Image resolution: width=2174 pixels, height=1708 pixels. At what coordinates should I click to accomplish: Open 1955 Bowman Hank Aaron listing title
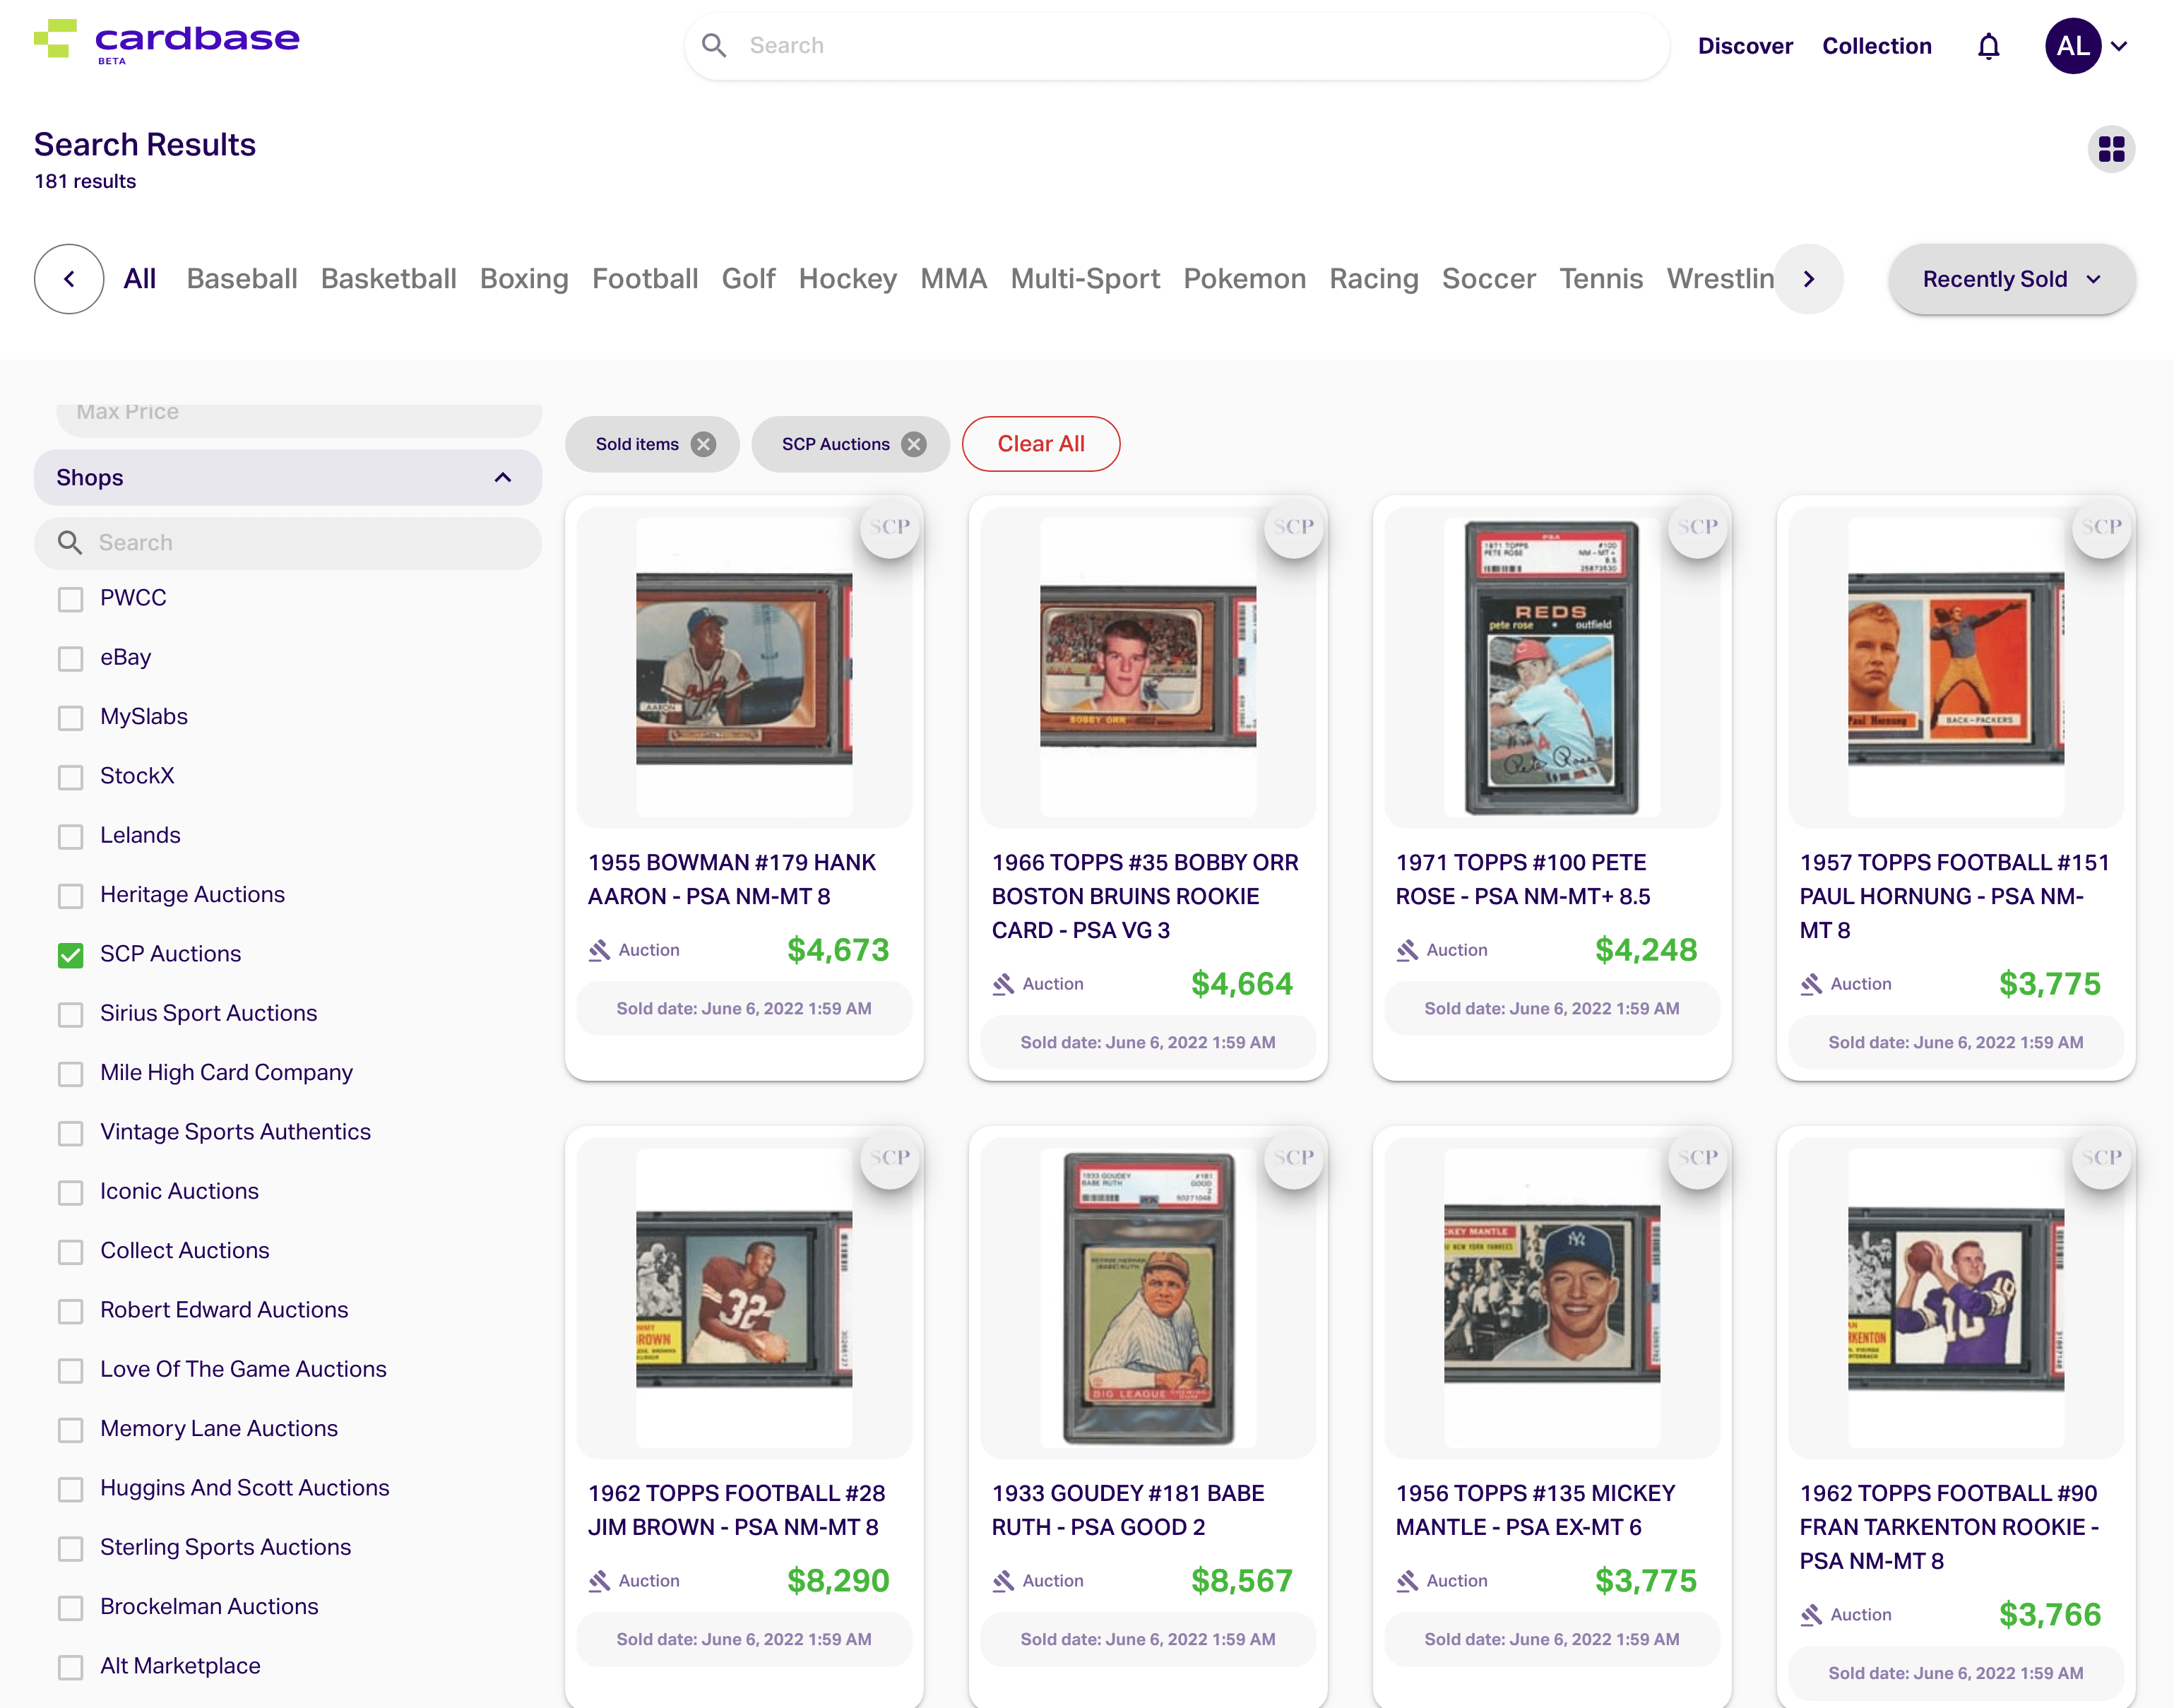coord(732,880)
